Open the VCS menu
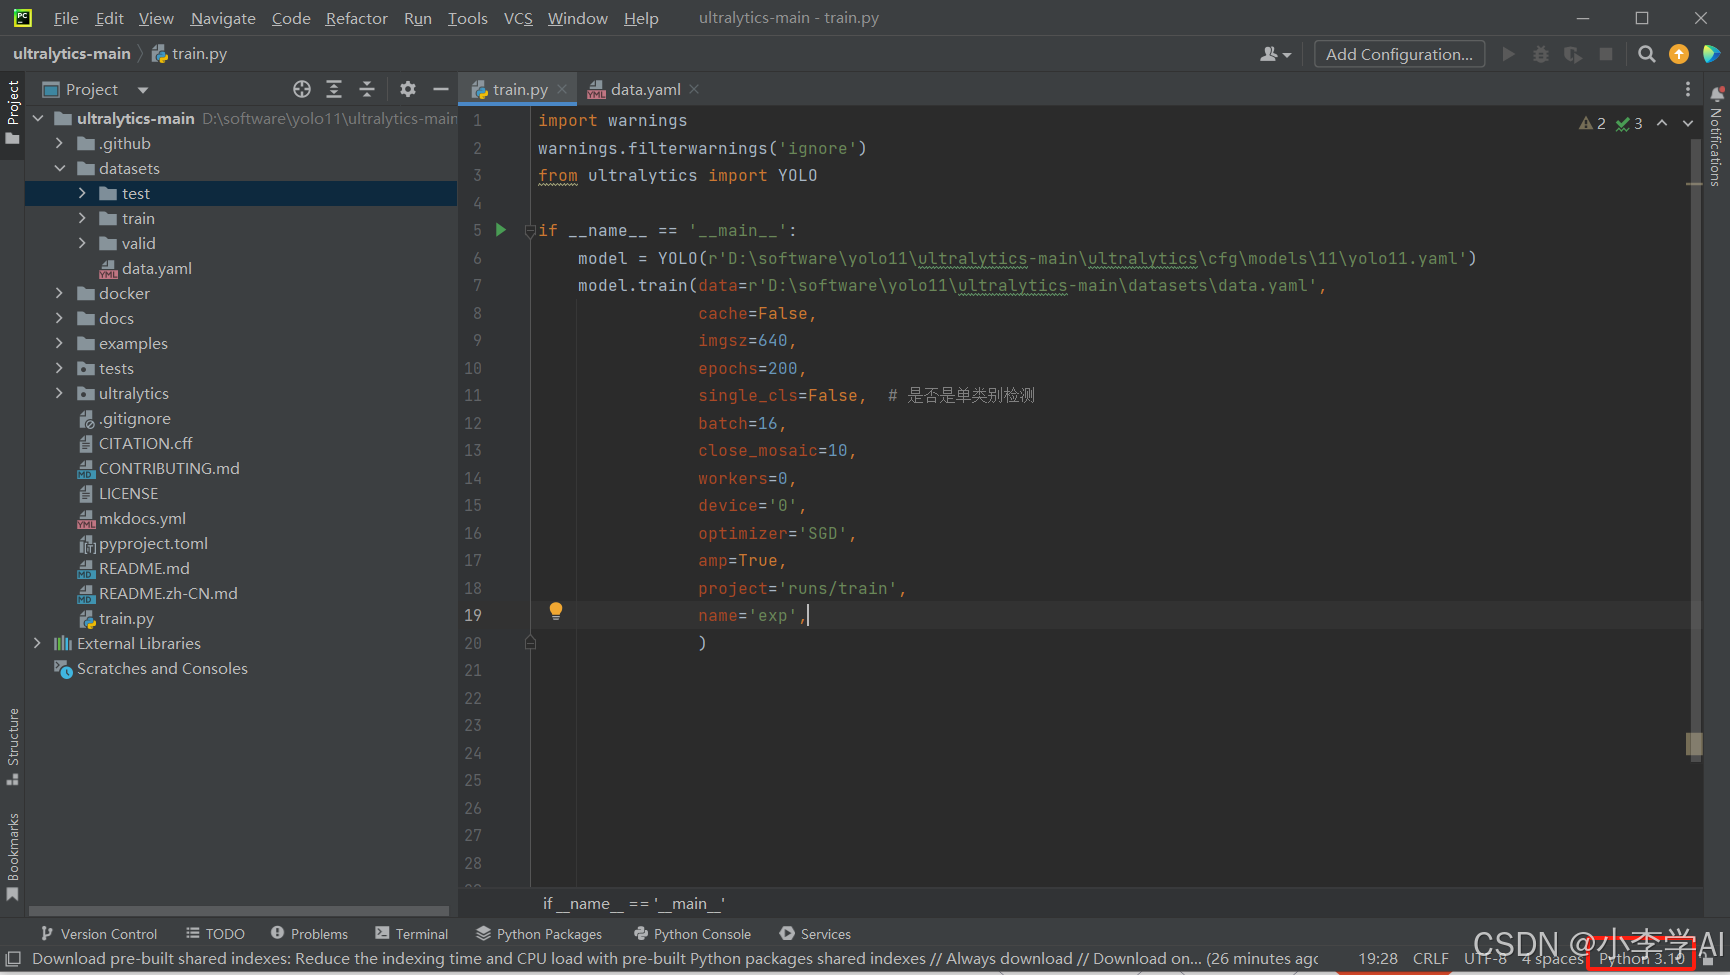1730x975 pixels. [x=518, y=18]
